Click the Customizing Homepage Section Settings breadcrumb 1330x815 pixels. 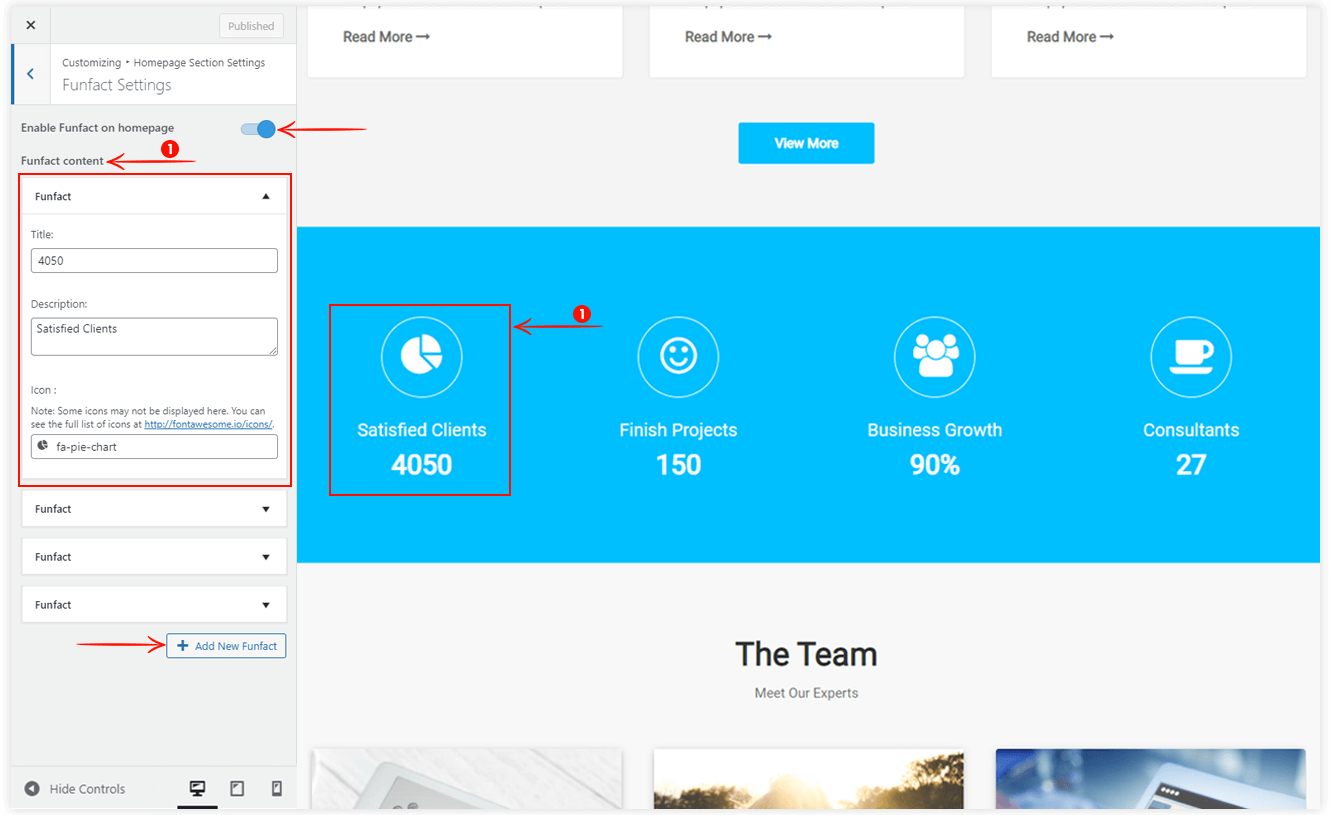coord(163,62)
